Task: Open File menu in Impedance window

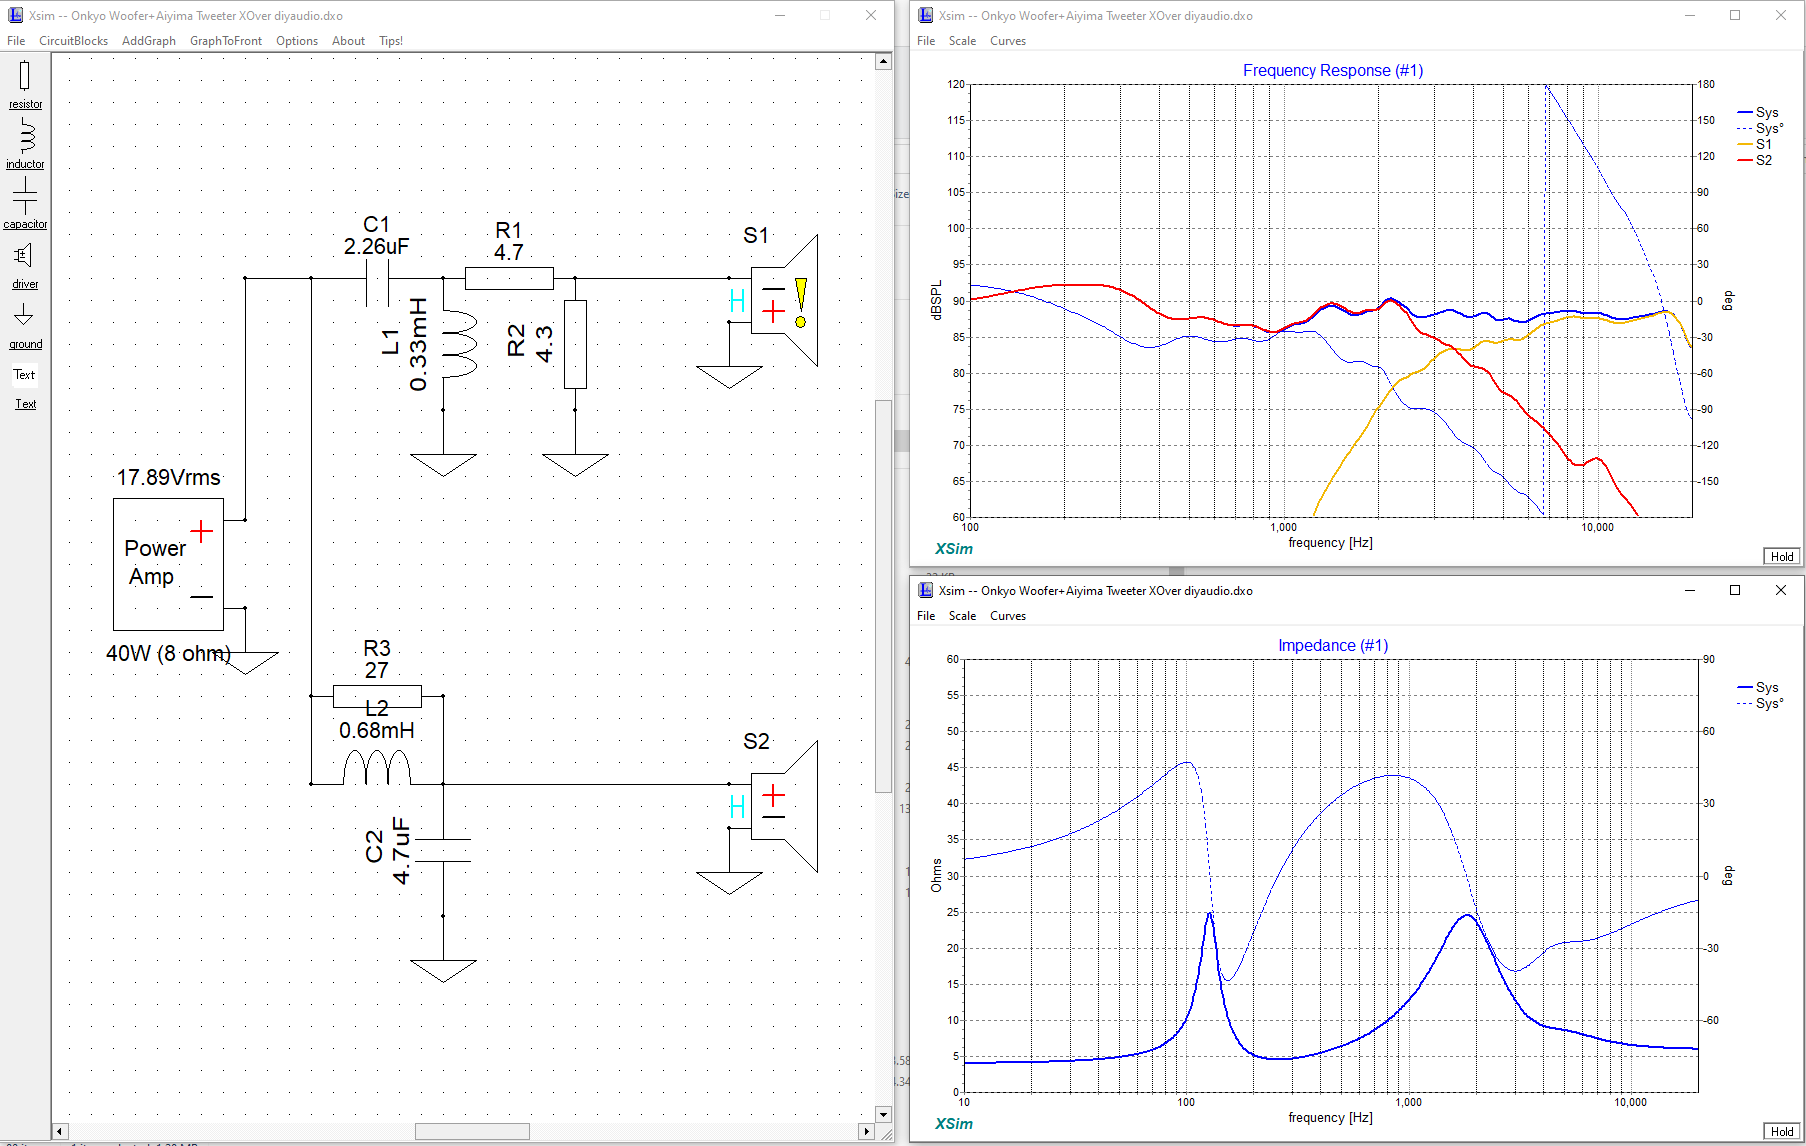Action: (x=926, y=616)
